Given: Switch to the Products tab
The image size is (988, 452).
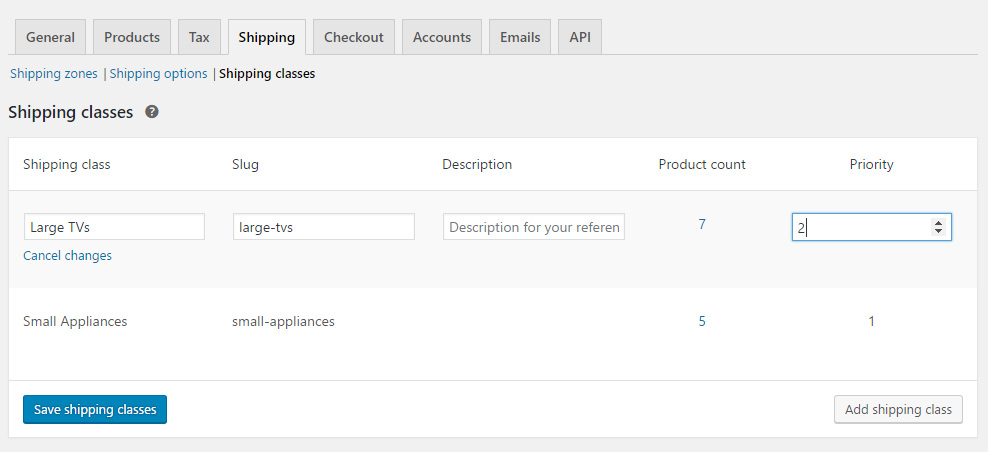Looking at the screenshot, I should [x=132, y=37].
